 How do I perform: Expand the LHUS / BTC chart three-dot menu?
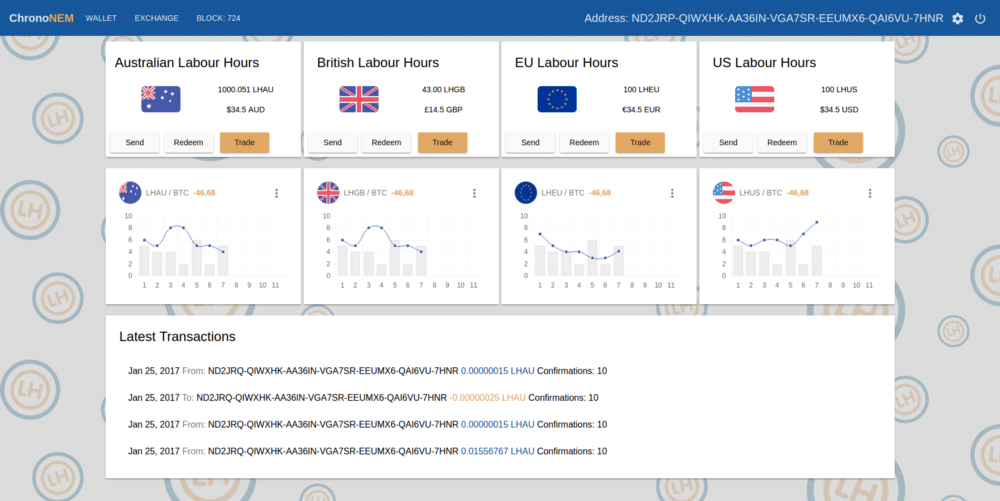point(870,193)
